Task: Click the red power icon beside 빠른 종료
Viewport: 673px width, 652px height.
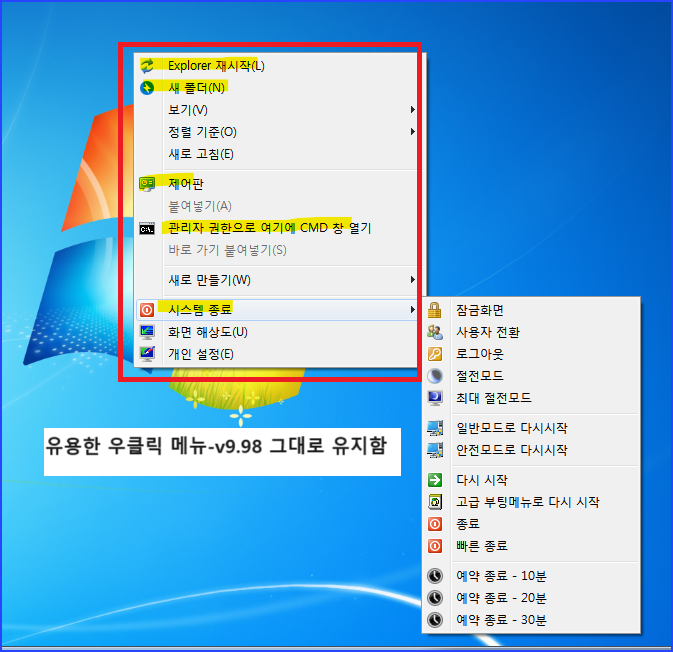Action: pyautogui.click(x=435, y=546)
